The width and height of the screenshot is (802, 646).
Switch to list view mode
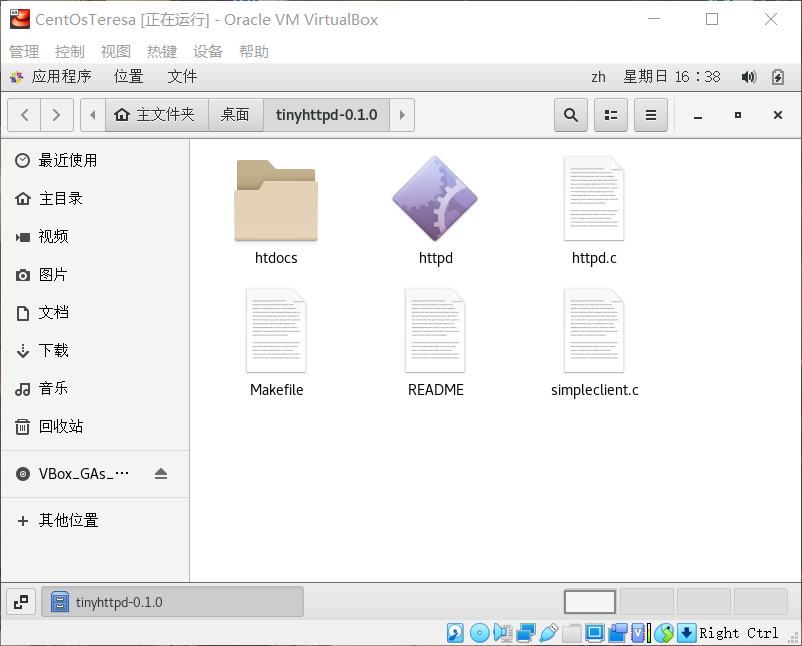tap(610, 115)
